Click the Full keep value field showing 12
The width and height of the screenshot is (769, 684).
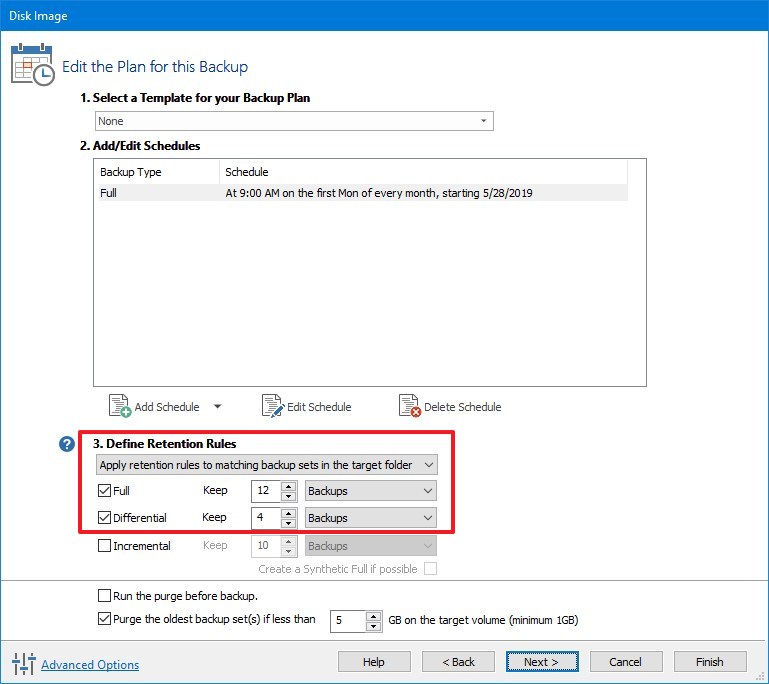266,491
